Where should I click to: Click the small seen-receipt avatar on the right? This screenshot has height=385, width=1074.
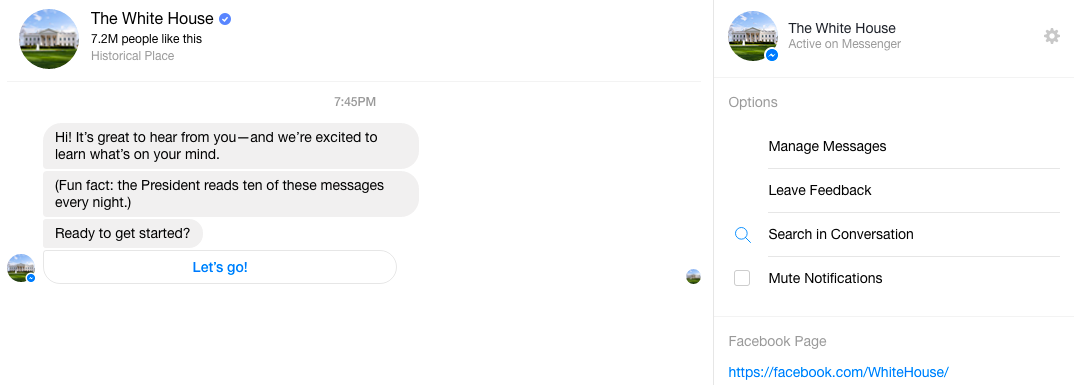pos(693,277)
